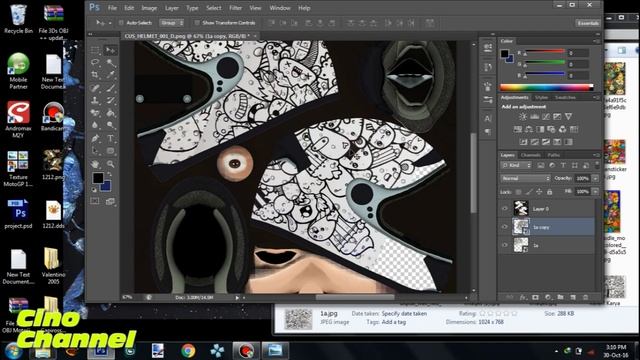Image resolution: width=640 pixels, height=360 pixels.
Task: Open the Layers panel options menu
Action: point(597,155)
